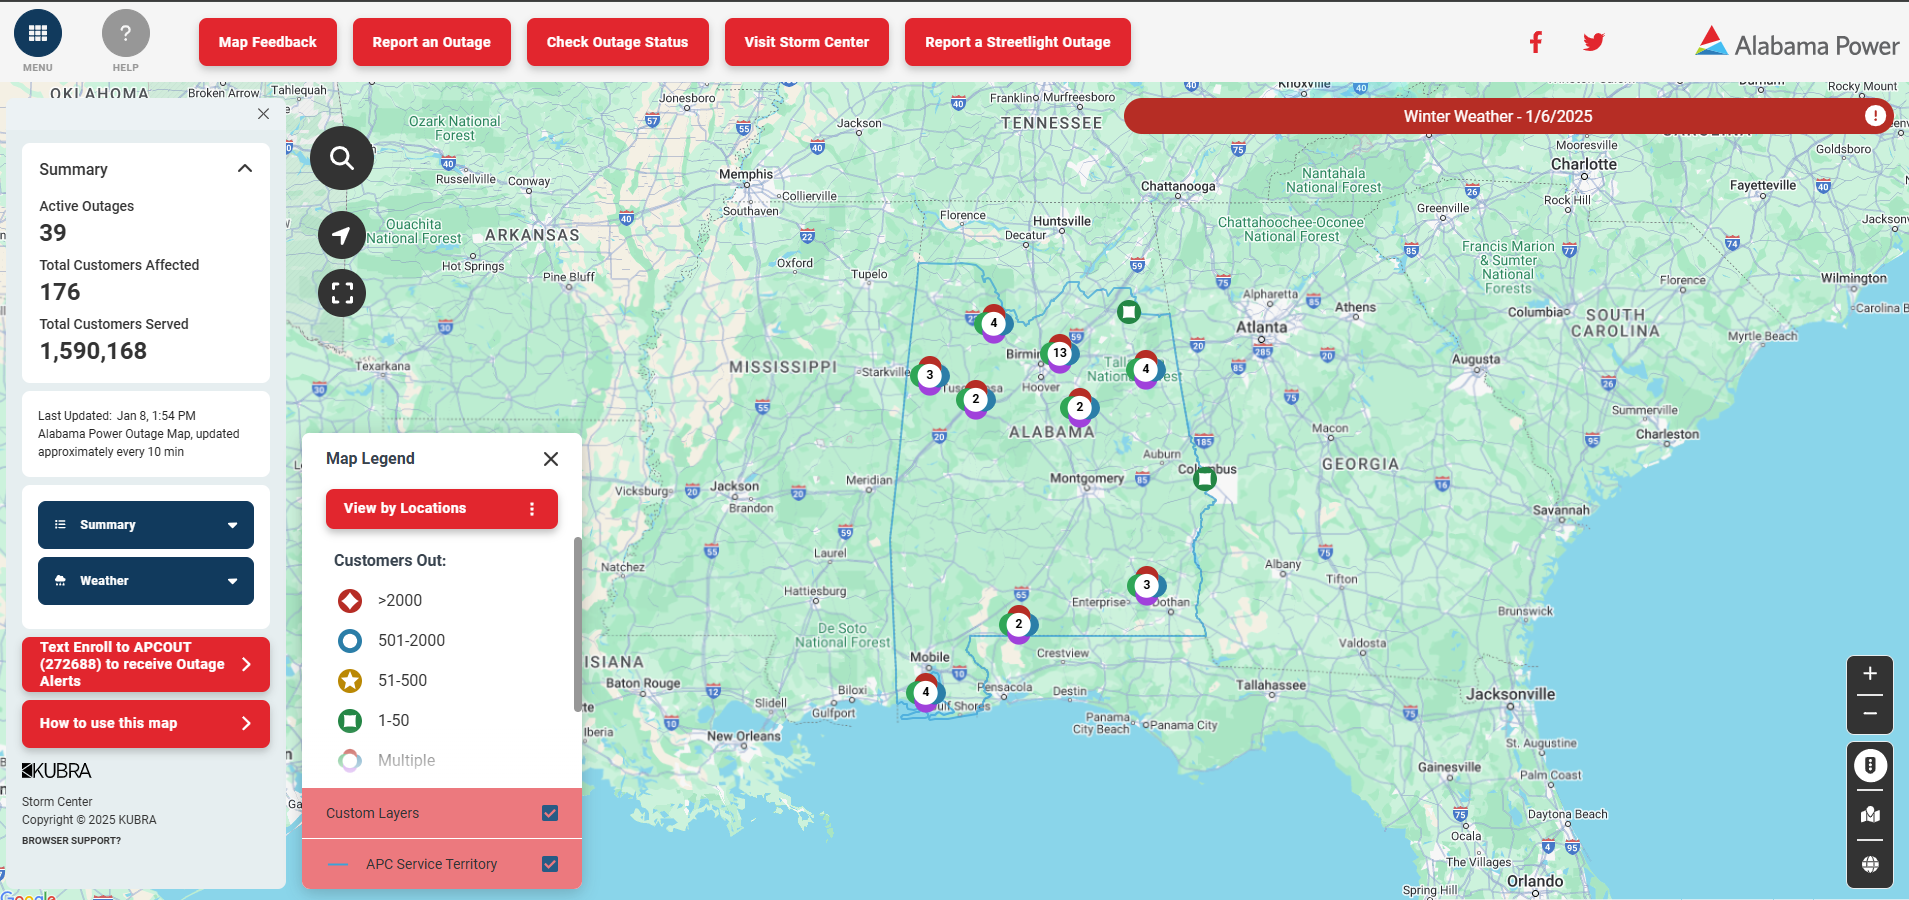Image resolution: width=1909 pixels, height=900 pixels.
Task: Open Report a Streetlight Outage
Action: [1018, 42]
